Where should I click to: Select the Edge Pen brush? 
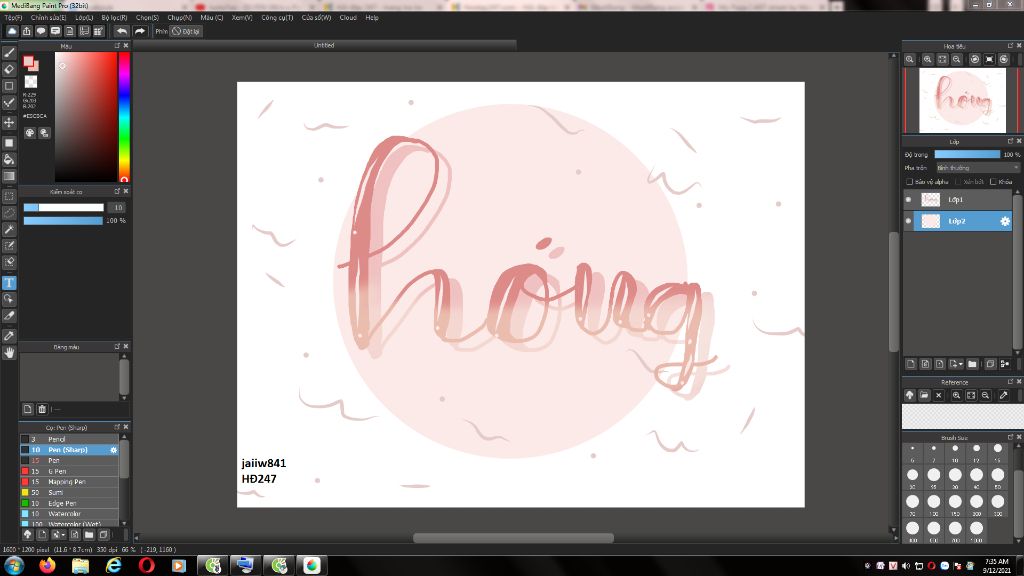coord(69,503)
